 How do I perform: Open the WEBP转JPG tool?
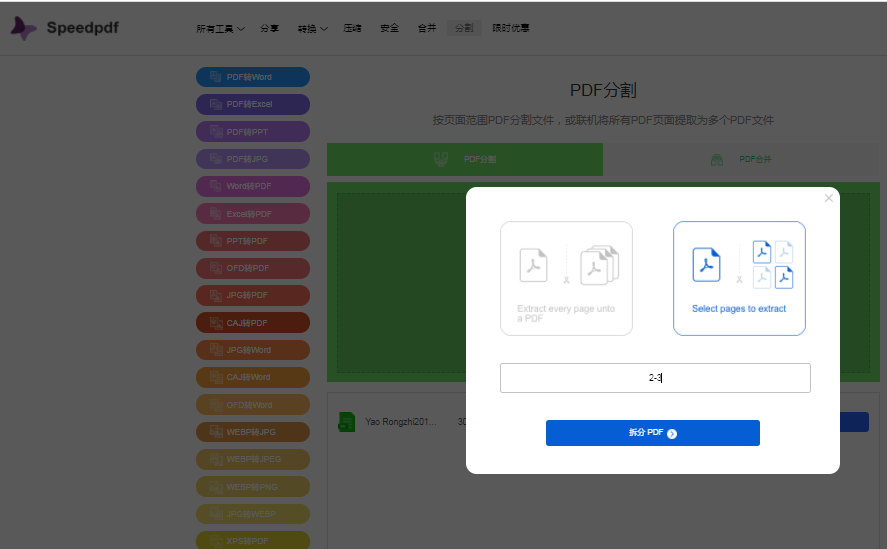tap(253, 432)
